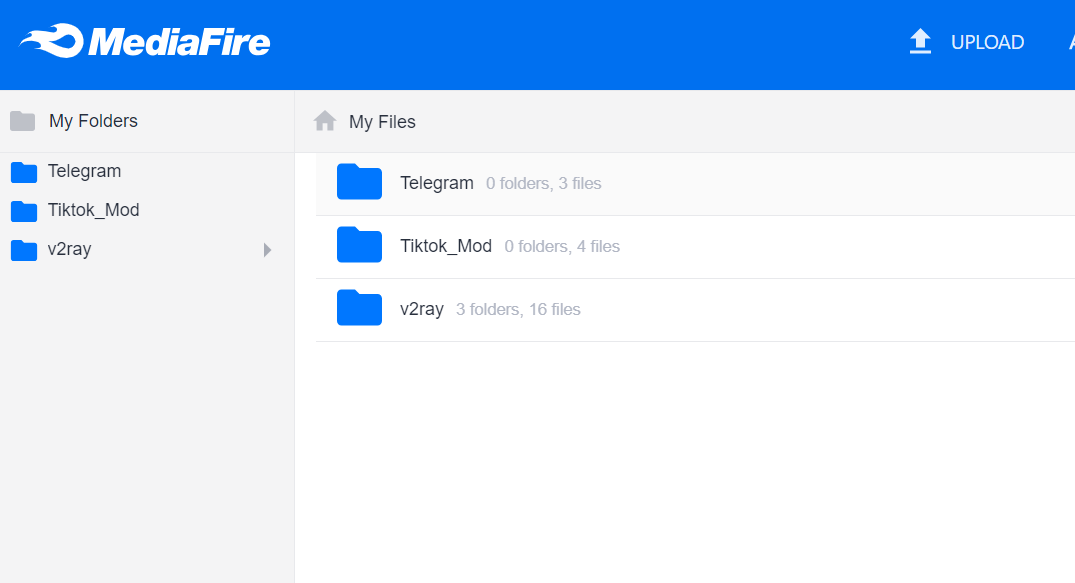Image resolution: width=1075 pixels, height=583 pixels.
Task: Click the large Telegram folder icon in file list
Action: pyautogui.click(x=359, y=182)
